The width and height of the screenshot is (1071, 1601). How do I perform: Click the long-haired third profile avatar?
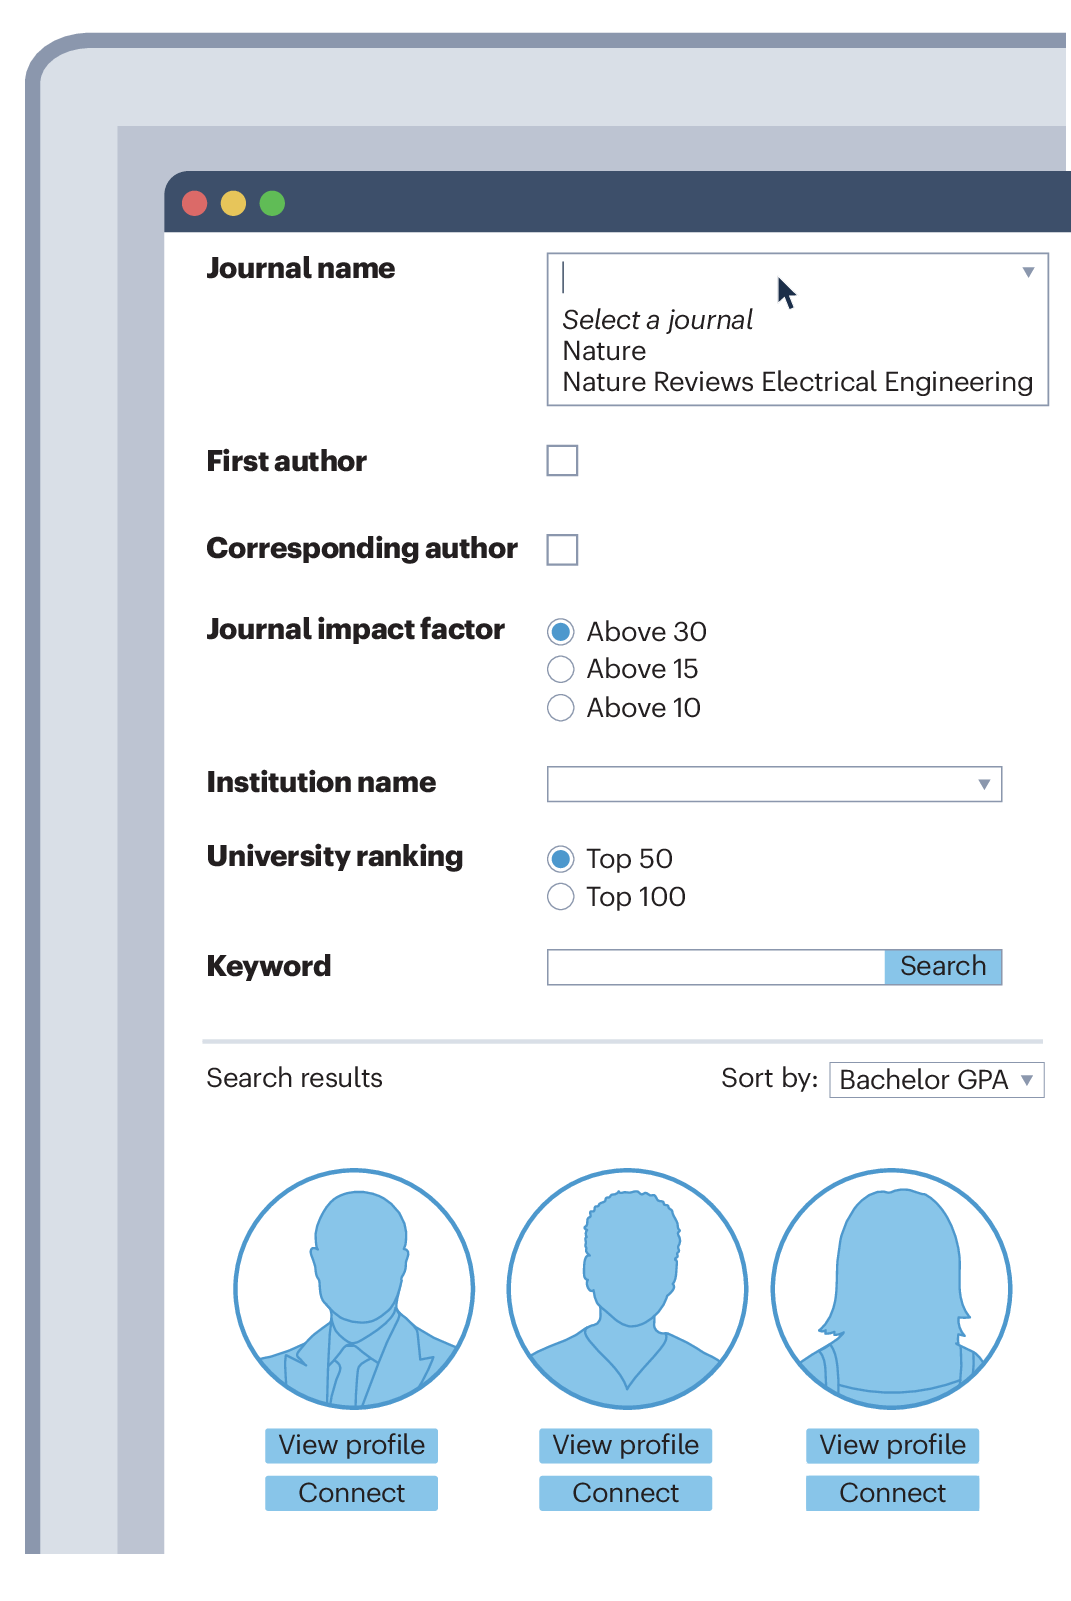pyautogui.click(x=891, y=1288)
